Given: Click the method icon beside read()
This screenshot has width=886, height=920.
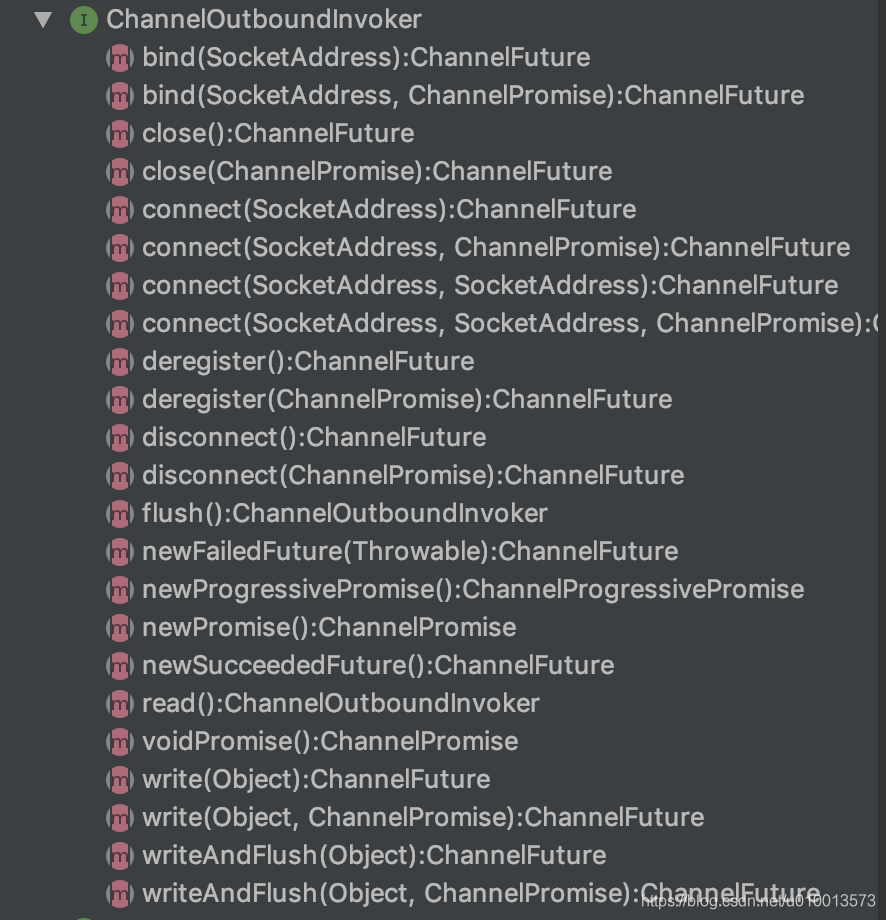Looking at the screenshot, I should (120, 703).
